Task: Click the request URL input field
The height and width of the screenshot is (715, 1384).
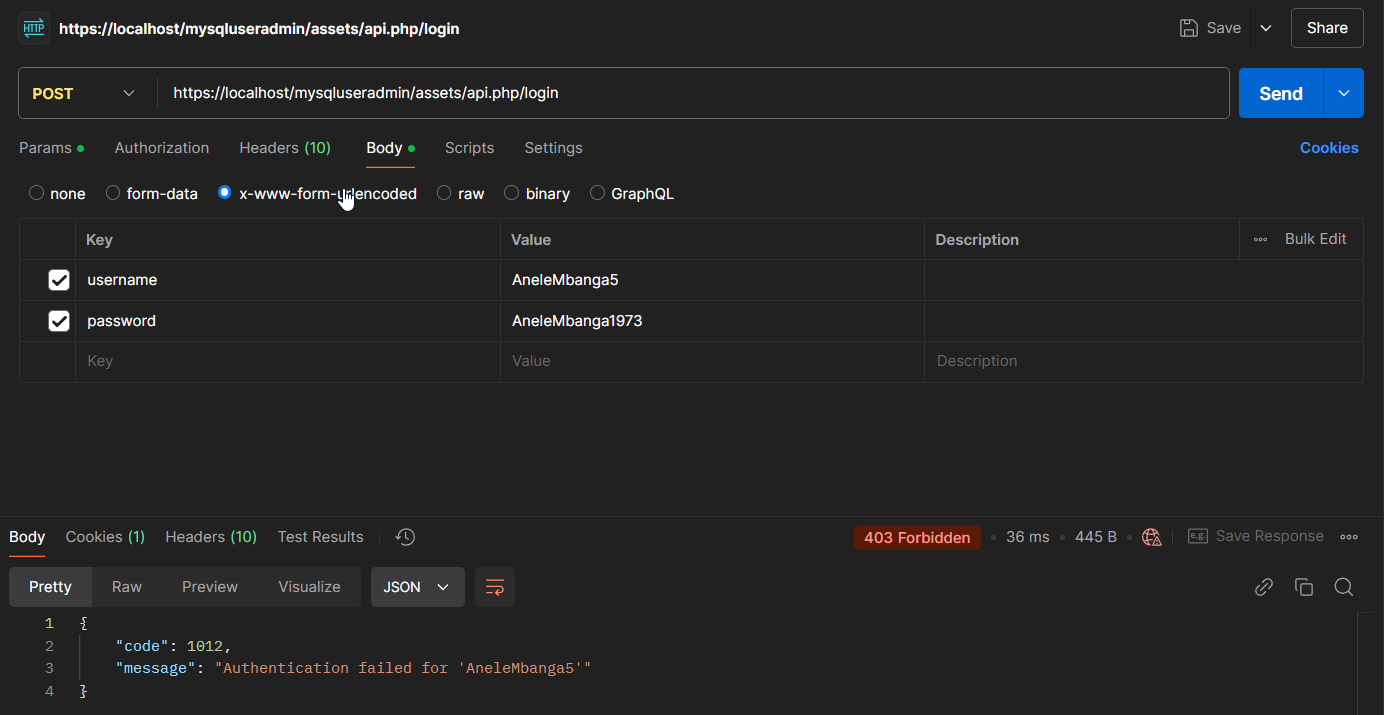Action: click(690, 93)
